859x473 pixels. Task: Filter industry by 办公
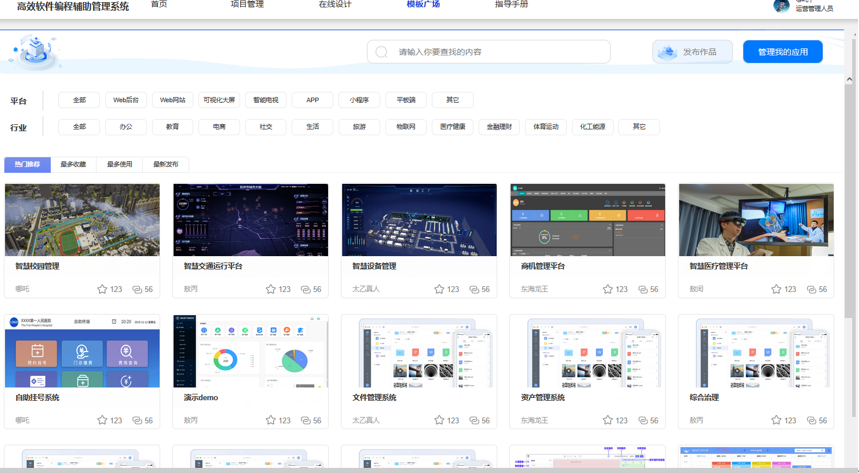click(126, 127)
